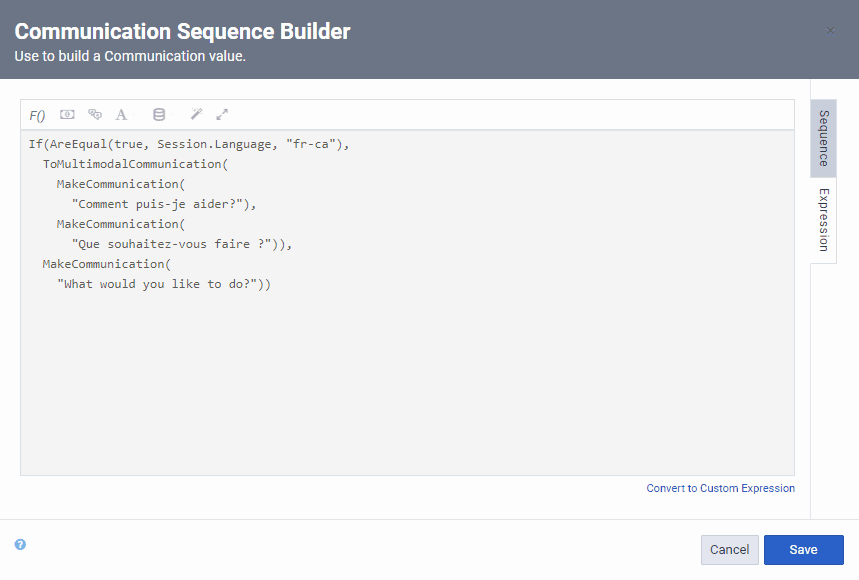Cancel the Communication Sequence Builder
The width and height of the screenshot is (859, 580).
(x=729, y=549)
